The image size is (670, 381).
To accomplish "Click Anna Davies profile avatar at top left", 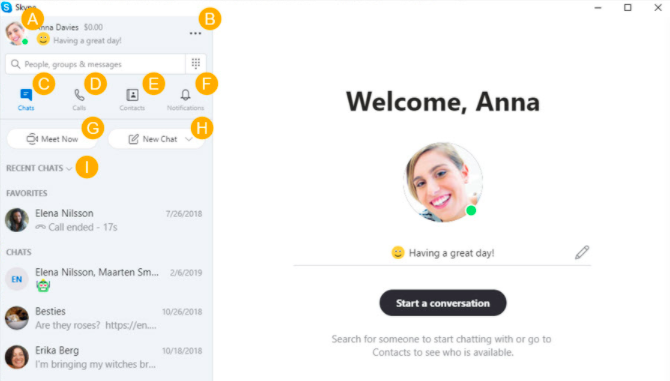I will (x=16, y=33).
